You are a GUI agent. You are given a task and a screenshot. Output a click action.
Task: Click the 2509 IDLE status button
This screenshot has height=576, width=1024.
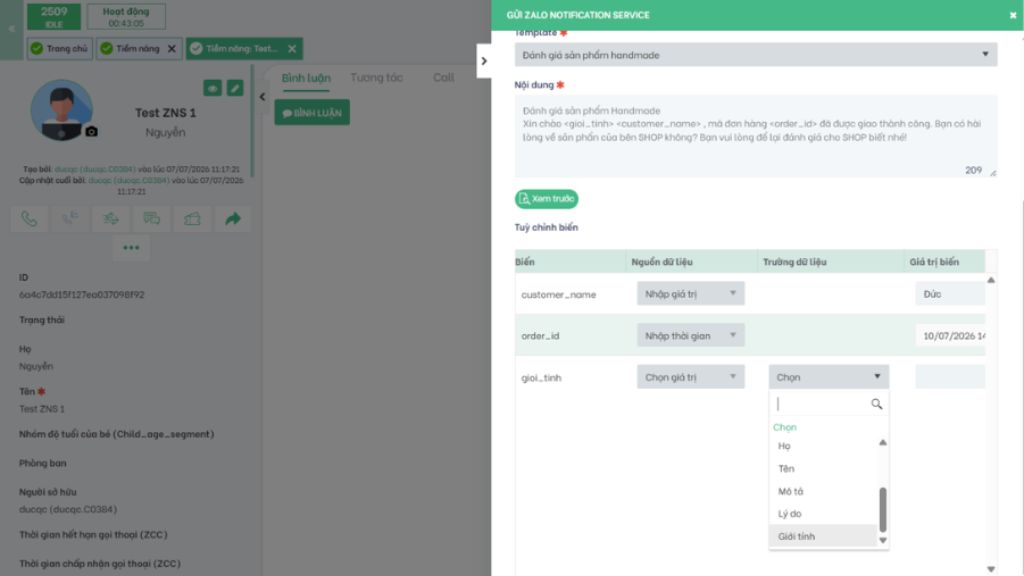[54, 16]
